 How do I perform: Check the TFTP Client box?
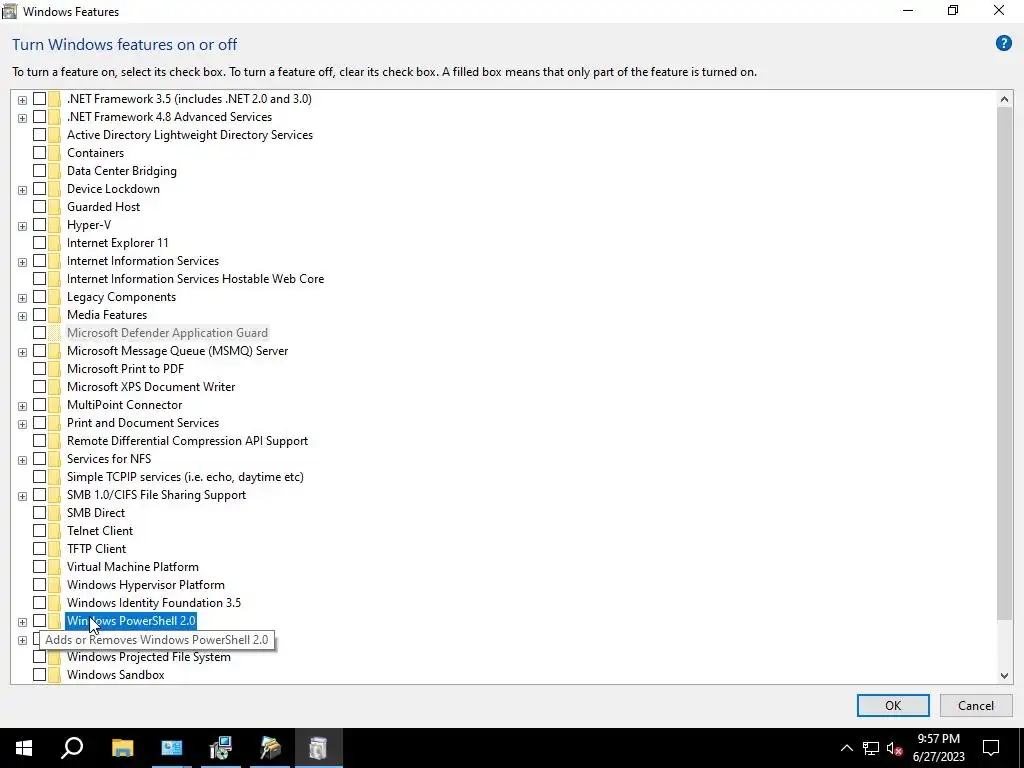click(x=39, y=549)
